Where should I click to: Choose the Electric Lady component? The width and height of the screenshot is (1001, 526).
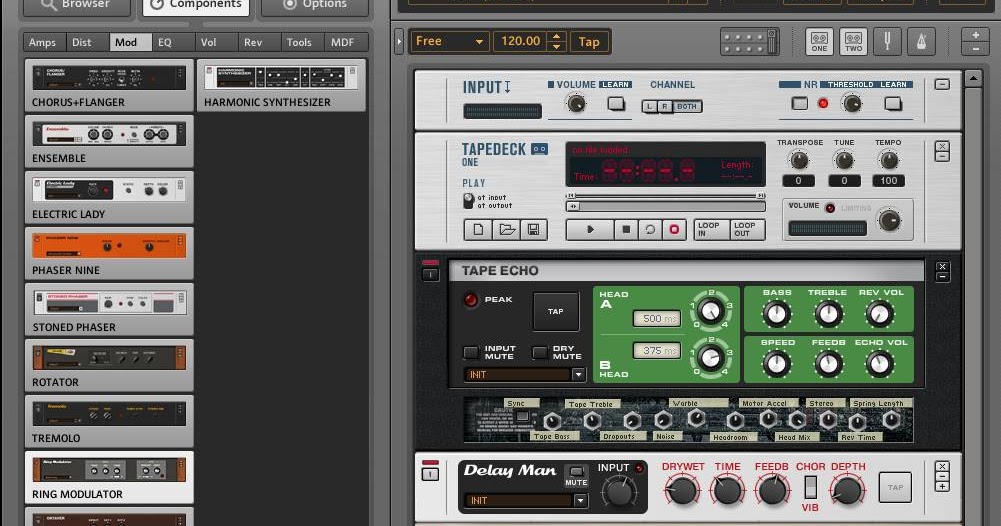click(x=109, y=197)
